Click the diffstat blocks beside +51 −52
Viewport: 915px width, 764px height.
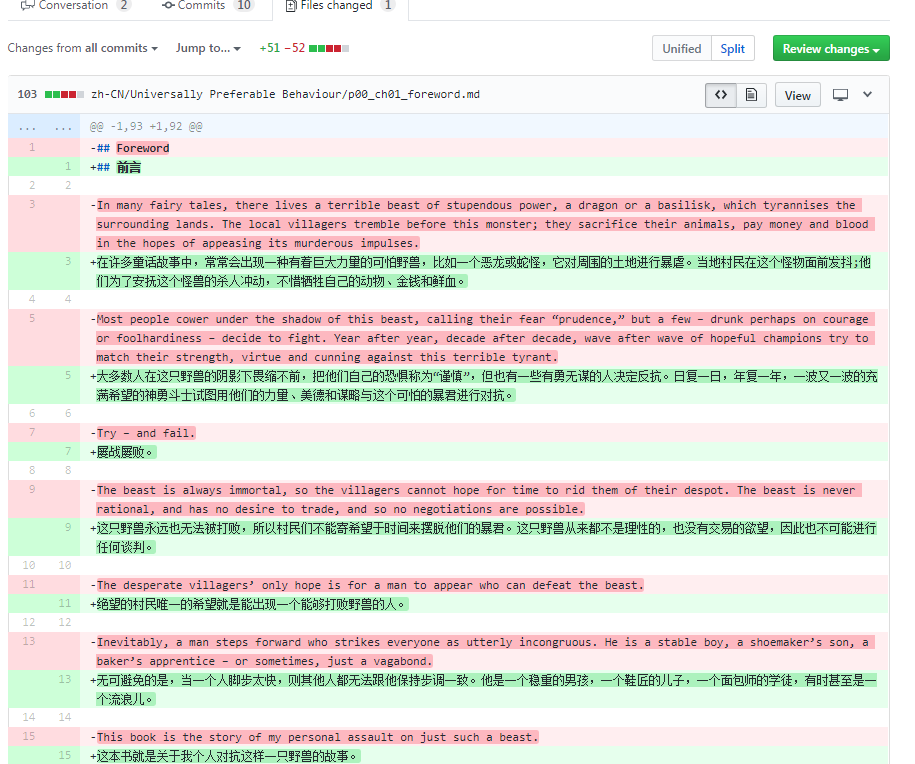tap(329, 48)
